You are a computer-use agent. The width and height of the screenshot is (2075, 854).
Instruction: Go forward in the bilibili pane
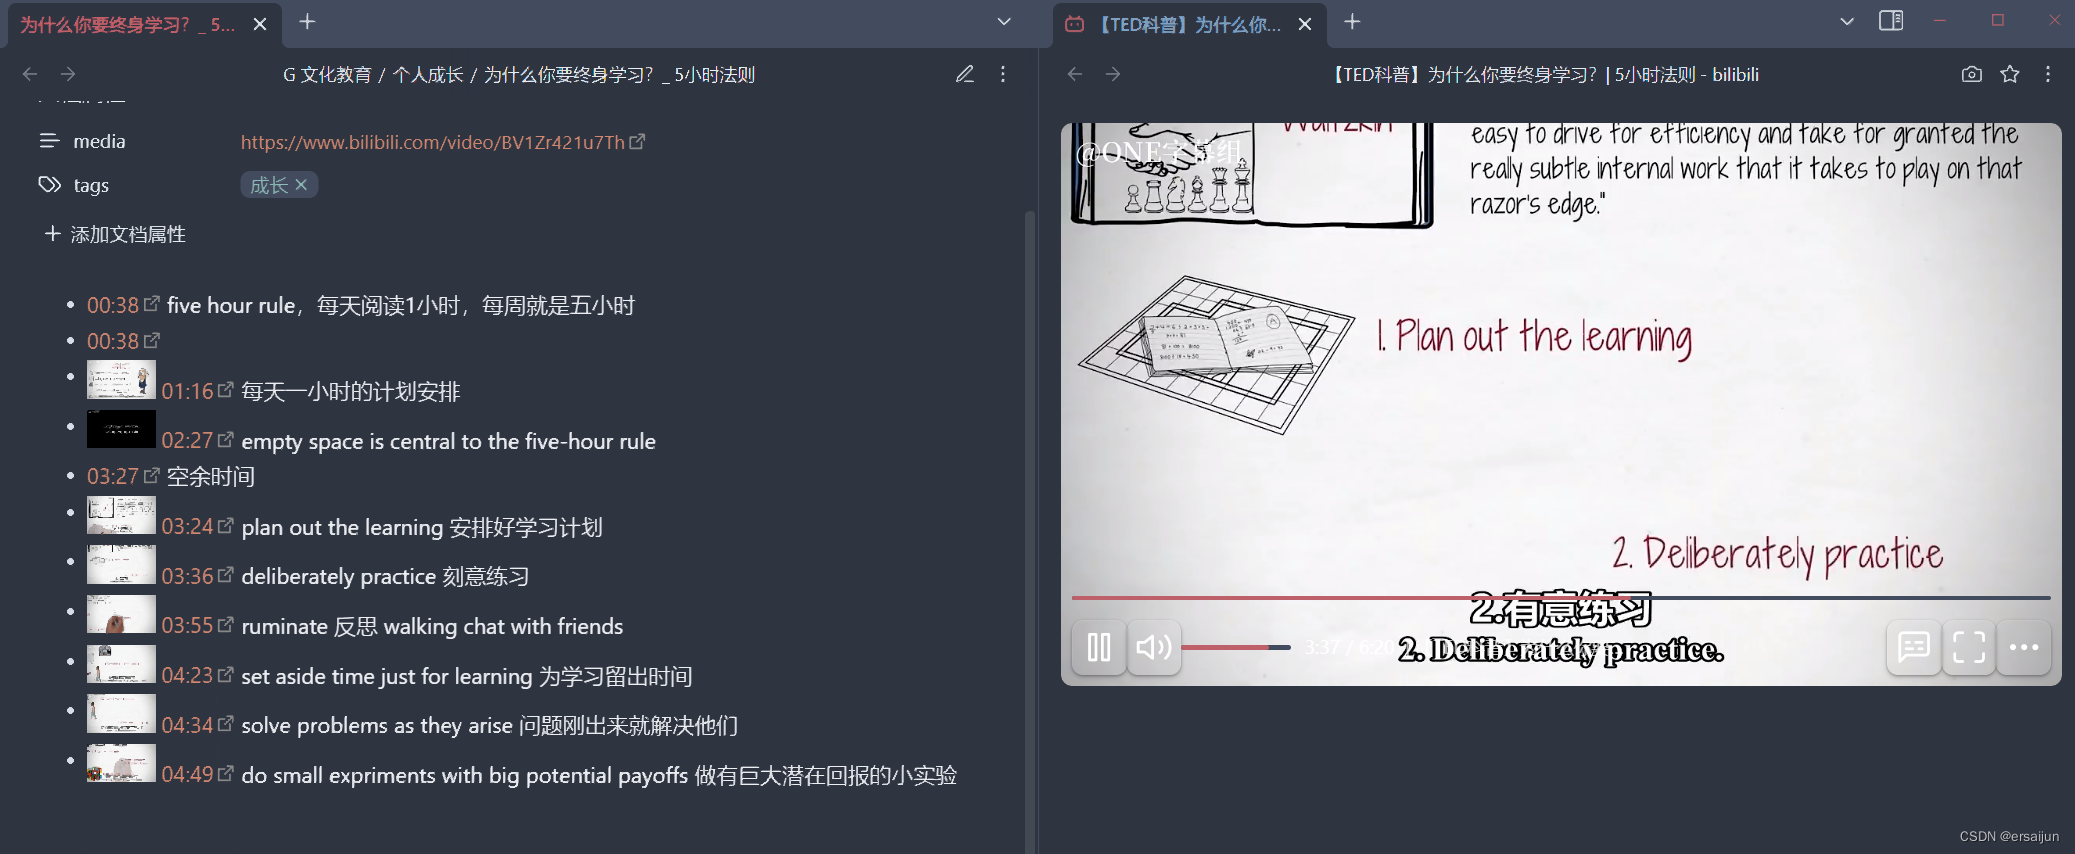click(1113, 74)
